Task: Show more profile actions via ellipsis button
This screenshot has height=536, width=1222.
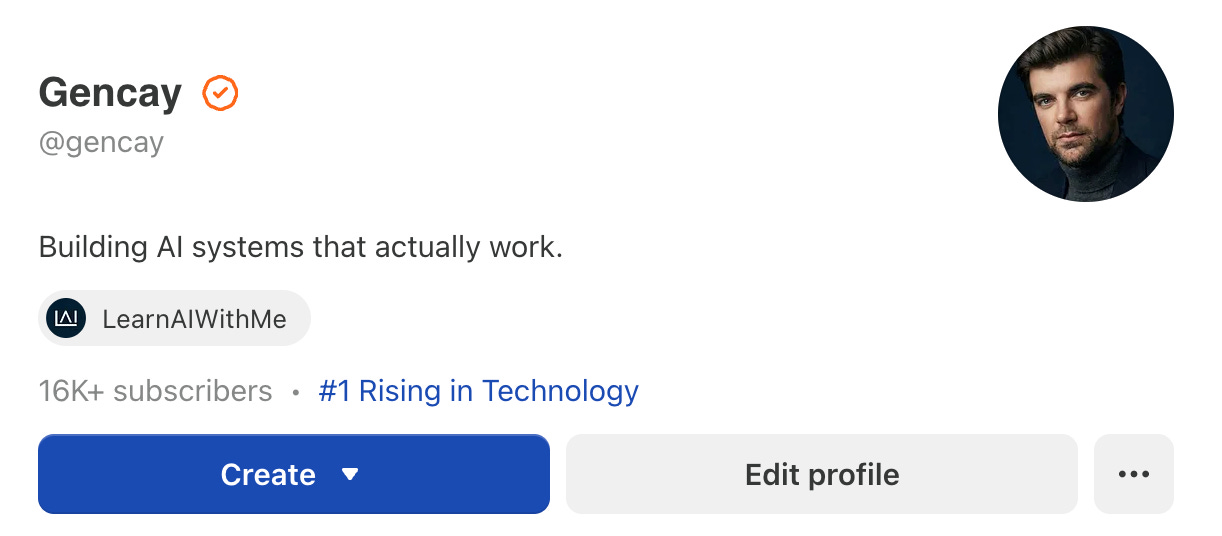Action: (x=1134, y=474)
